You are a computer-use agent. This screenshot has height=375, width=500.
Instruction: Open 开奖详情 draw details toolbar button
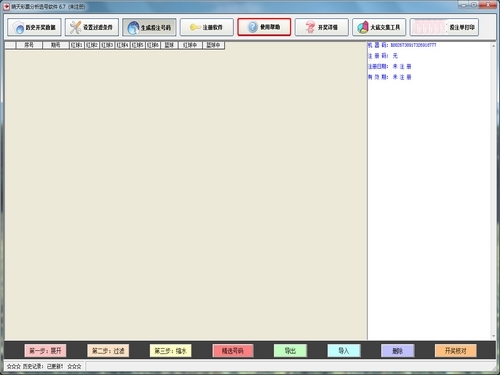[322, 27]
